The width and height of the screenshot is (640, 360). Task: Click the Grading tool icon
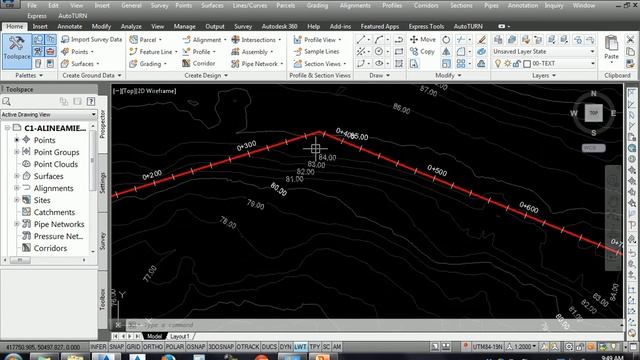[133, 64]
